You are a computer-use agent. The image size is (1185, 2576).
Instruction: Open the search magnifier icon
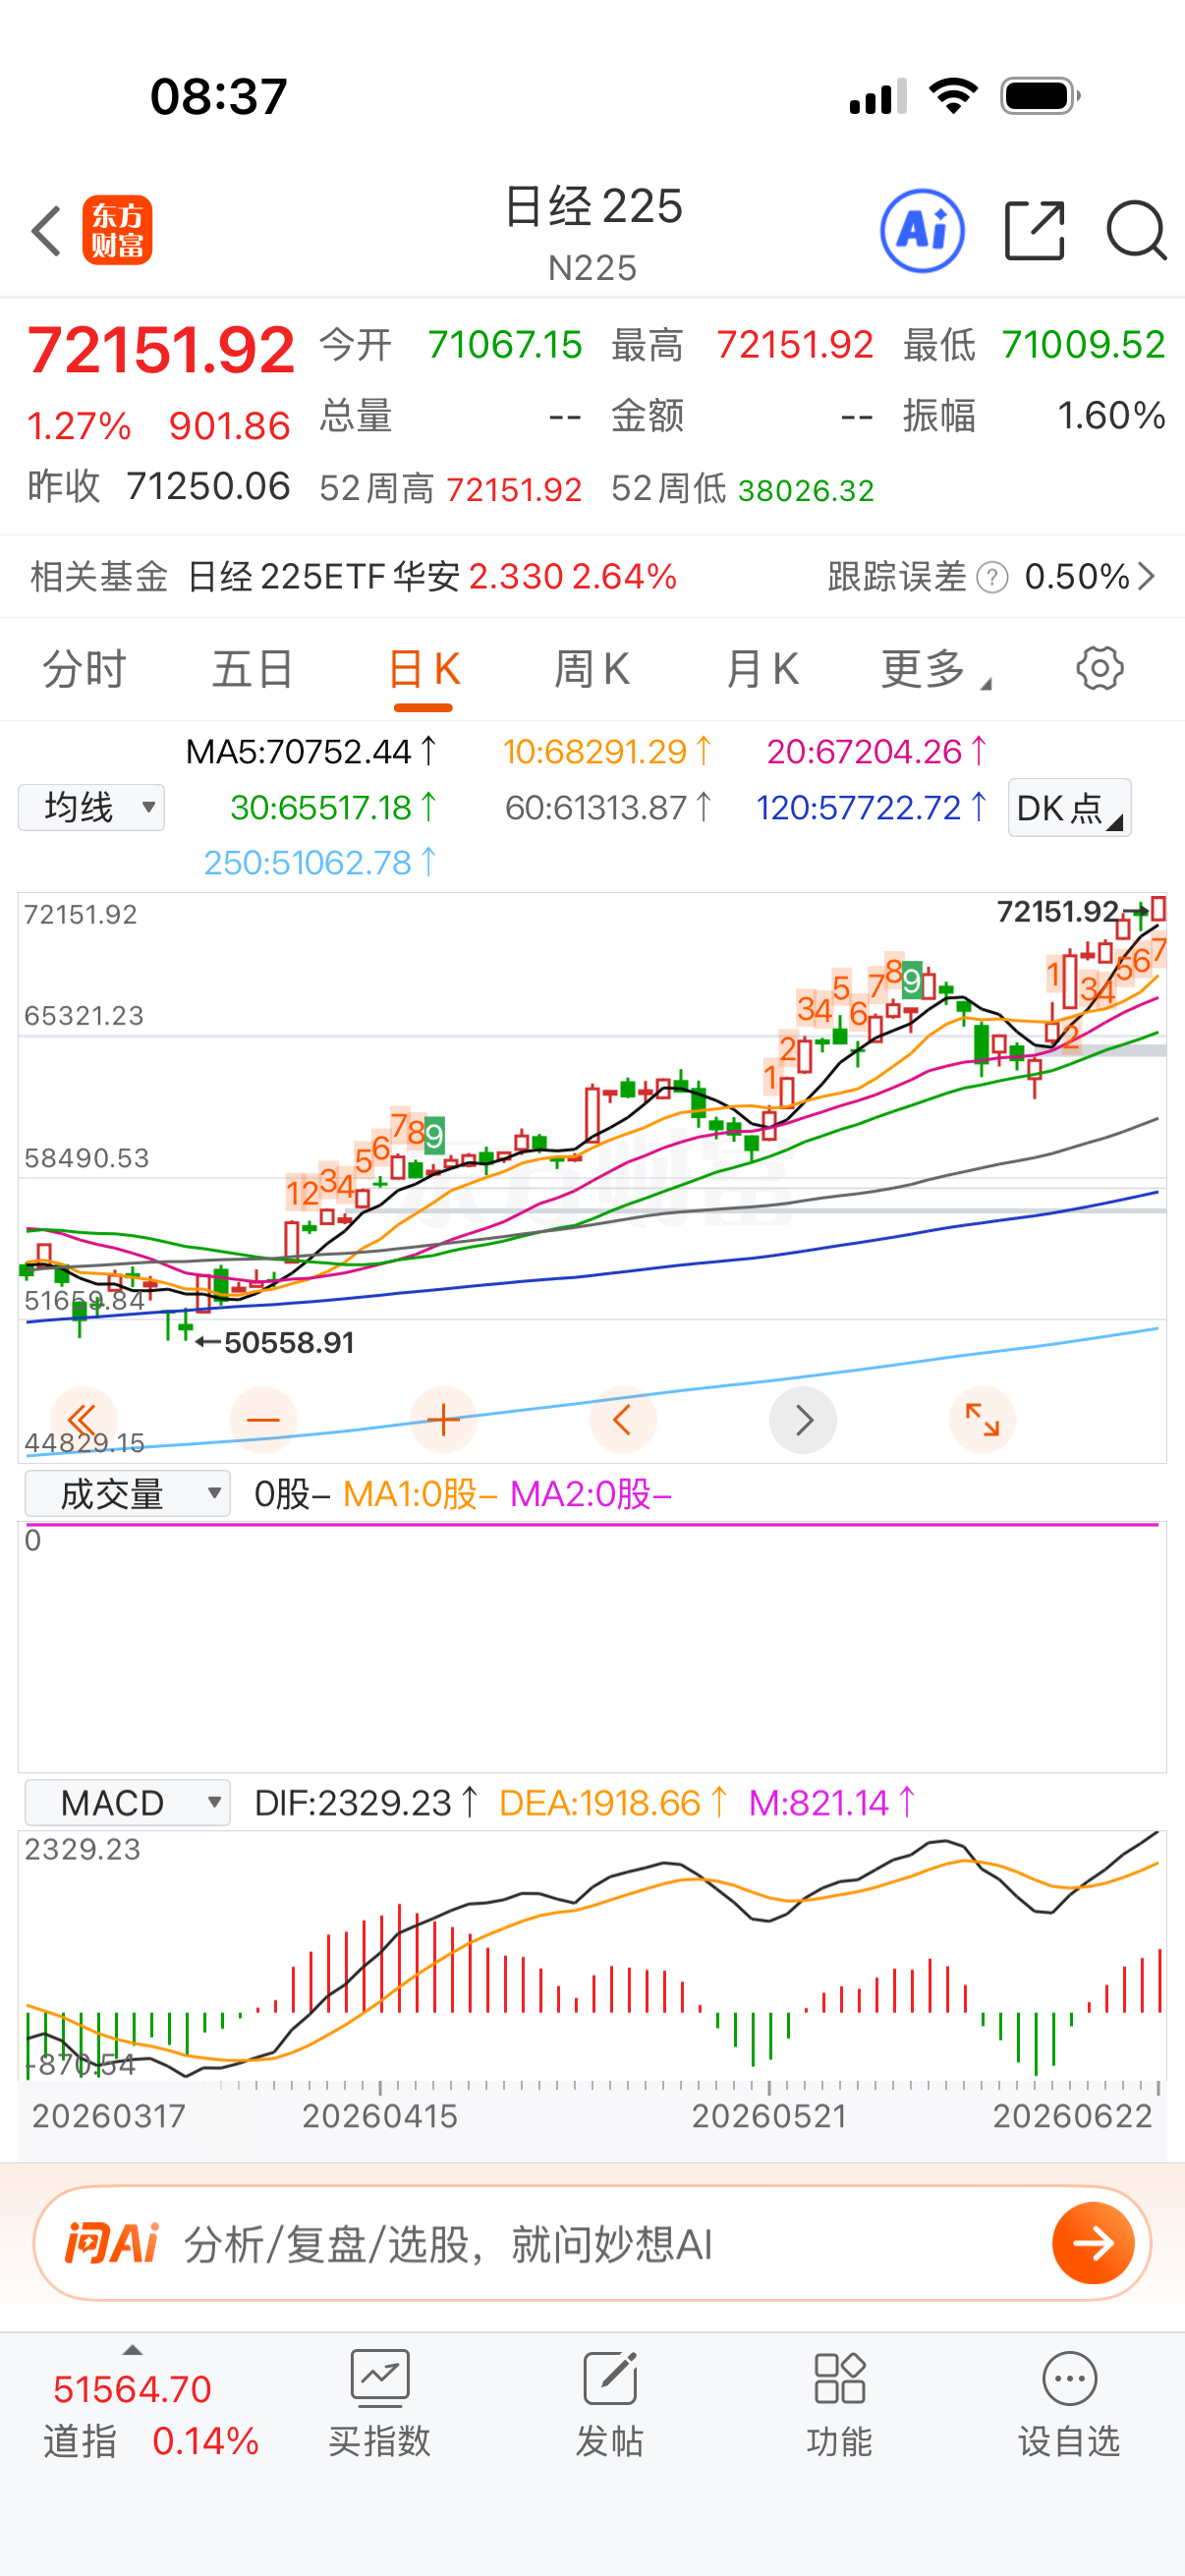[1137, 231]
